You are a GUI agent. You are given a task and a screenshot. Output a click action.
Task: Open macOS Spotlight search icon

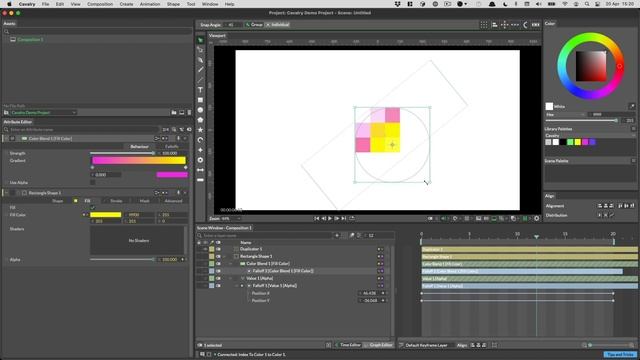pyautogui.click(x=587, y=4)
